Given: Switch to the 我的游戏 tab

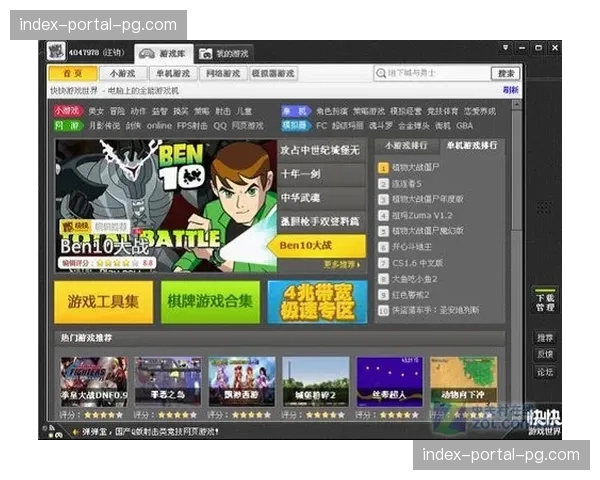Looking at the screenshot, I should click(x=224, y=54).
